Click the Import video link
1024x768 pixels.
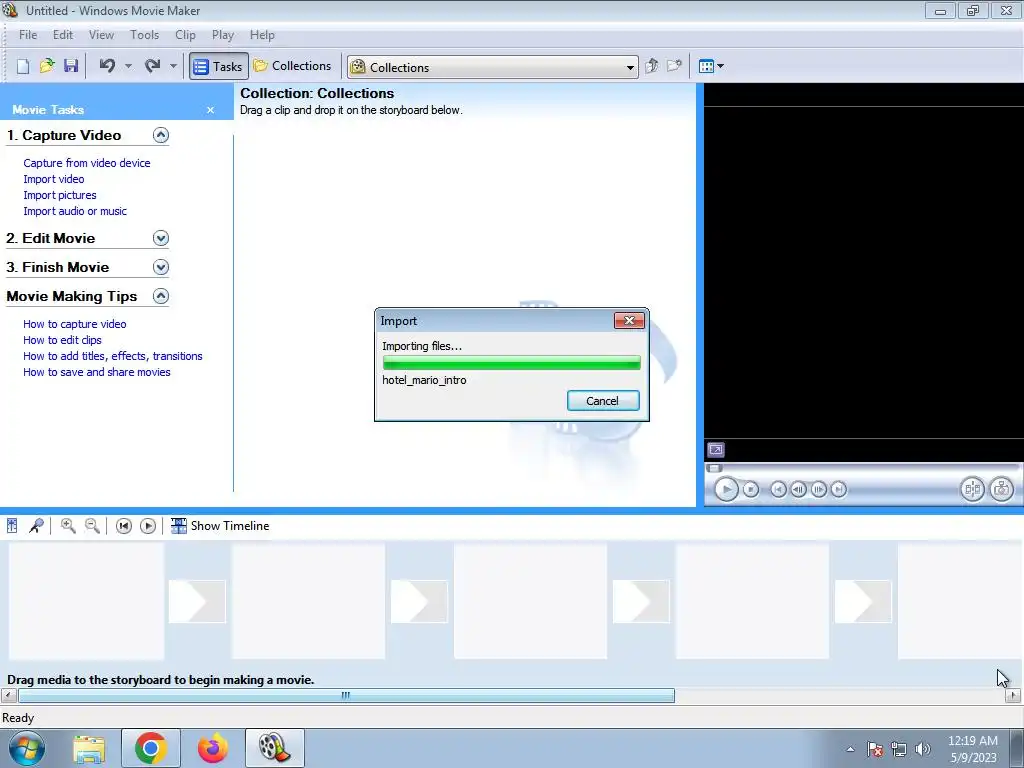(54, 179)
